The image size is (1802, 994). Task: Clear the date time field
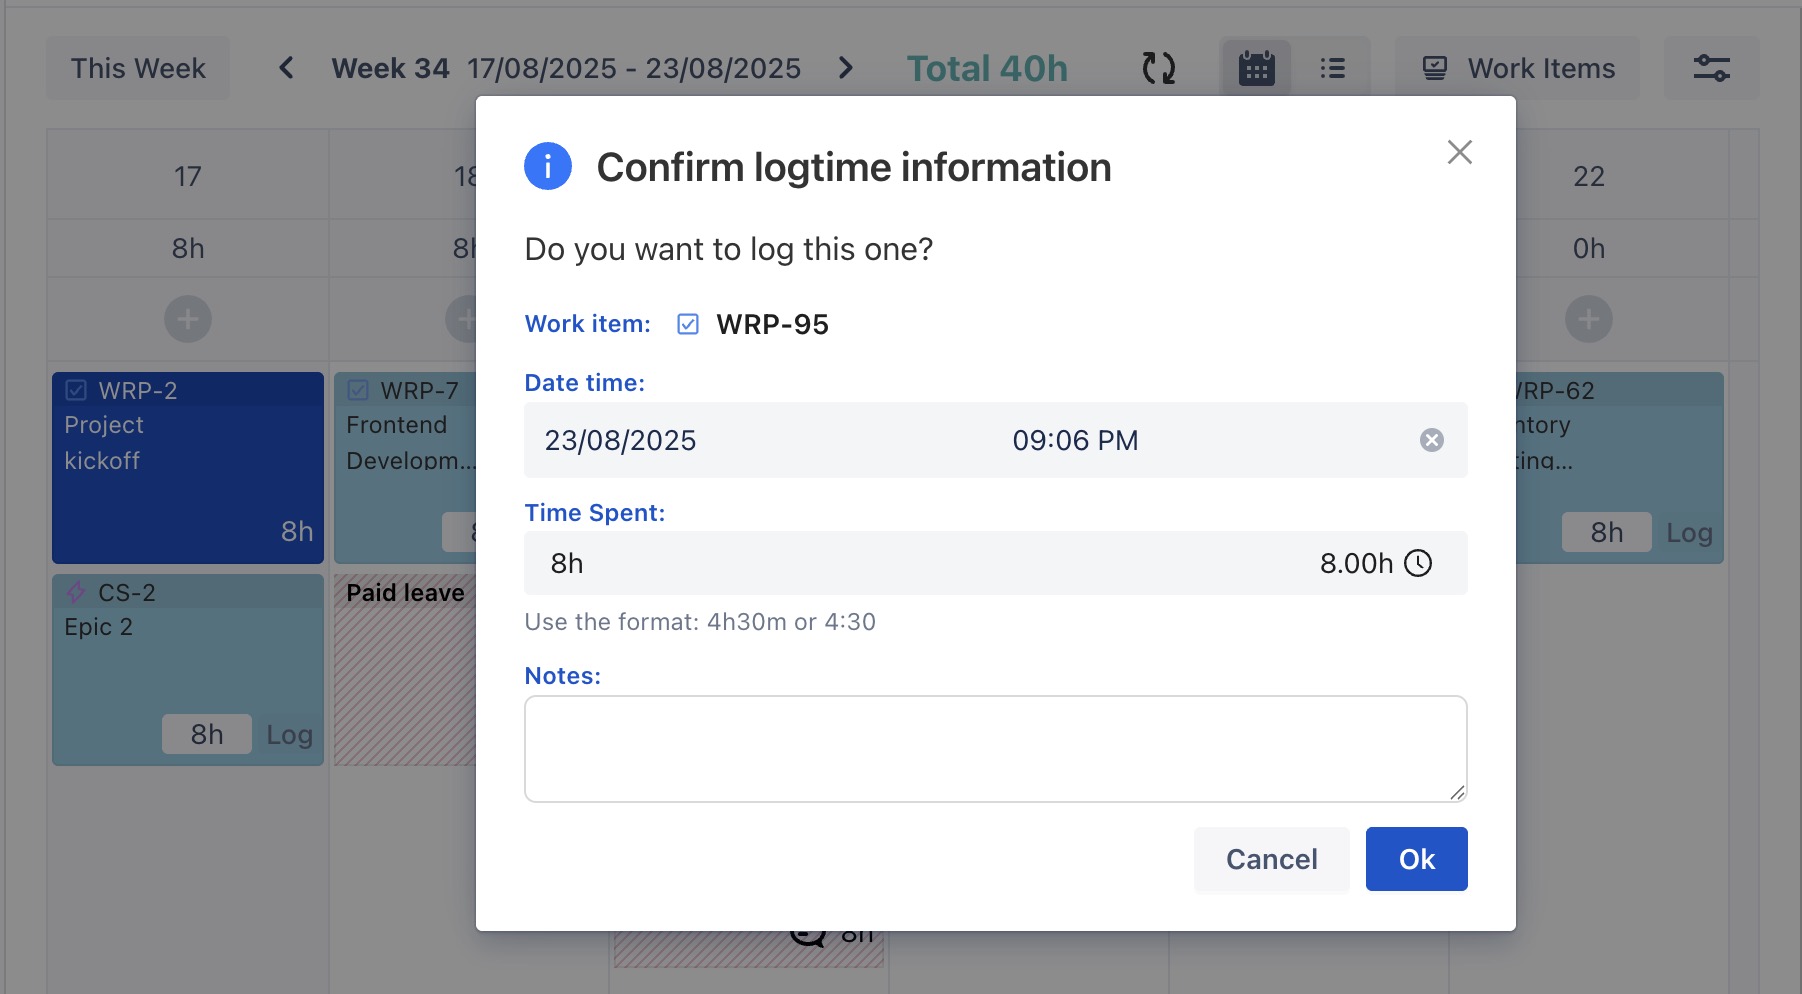tap(1431, 440)
